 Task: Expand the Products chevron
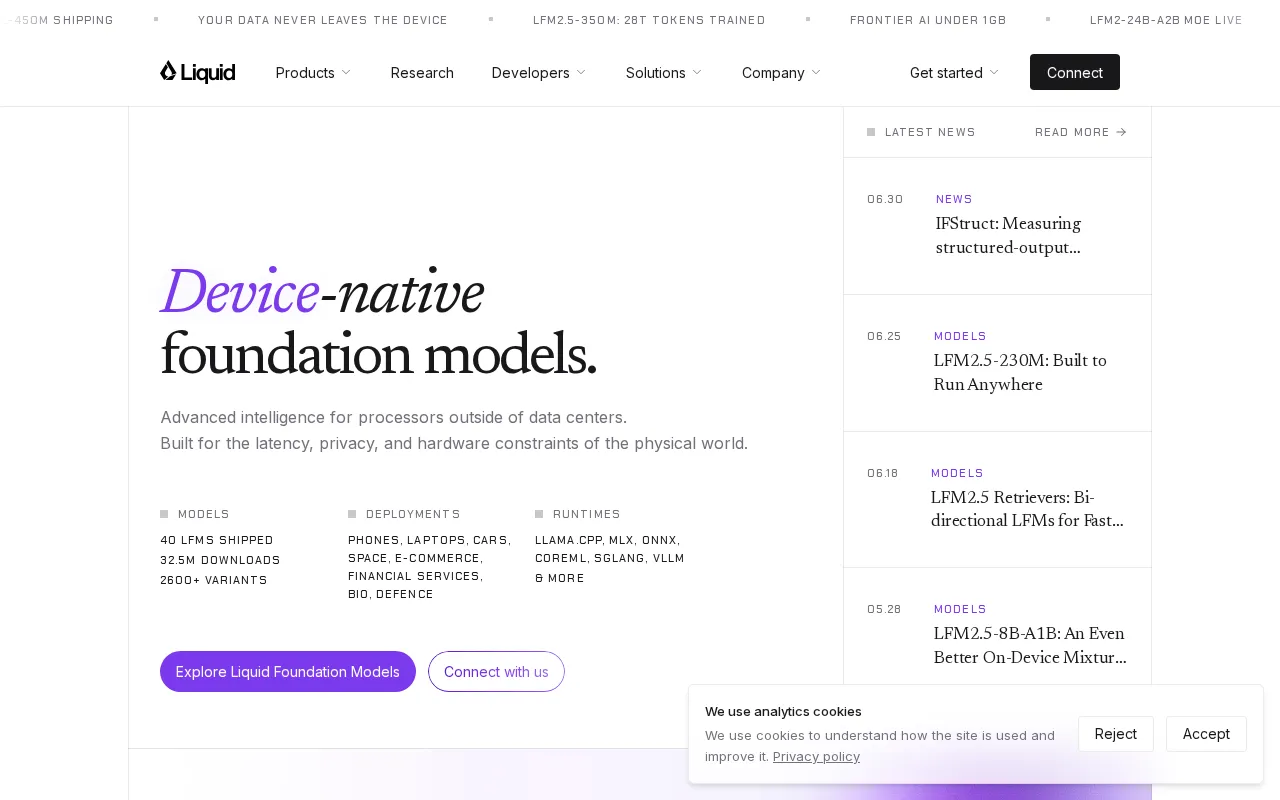pos(346,73)
